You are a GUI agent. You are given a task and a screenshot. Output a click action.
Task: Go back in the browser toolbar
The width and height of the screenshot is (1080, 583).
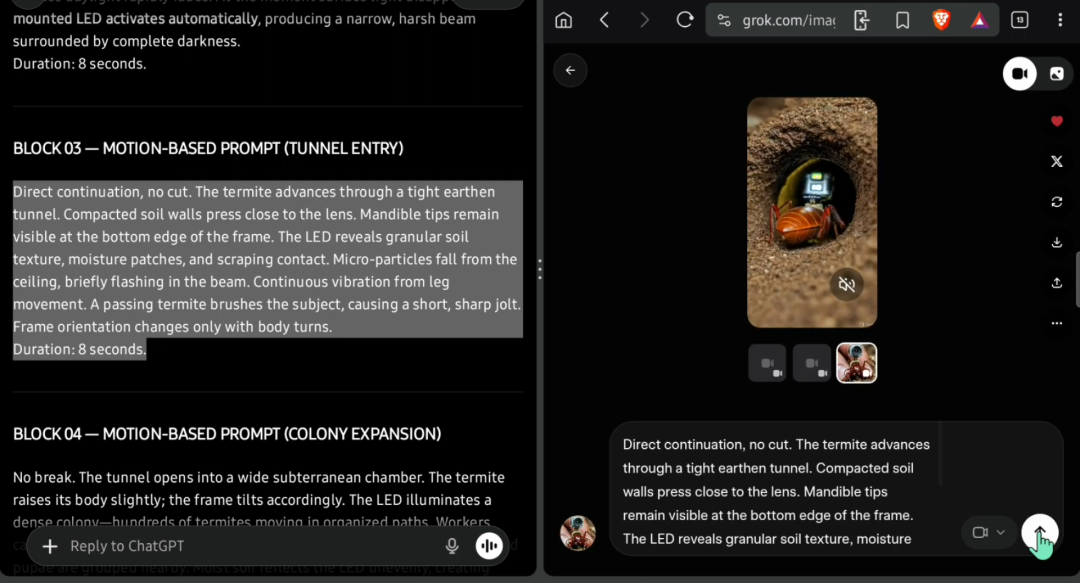pos(604,20)
